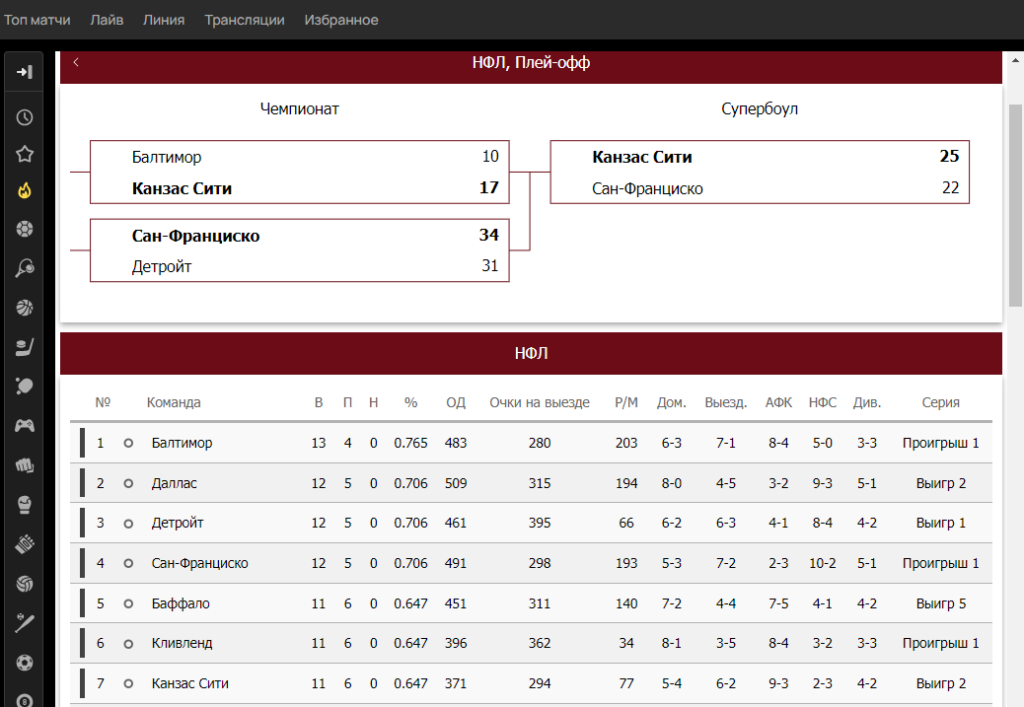Click the Выезд. column header
Screen dimensions: 1024x707
point(726,402)
